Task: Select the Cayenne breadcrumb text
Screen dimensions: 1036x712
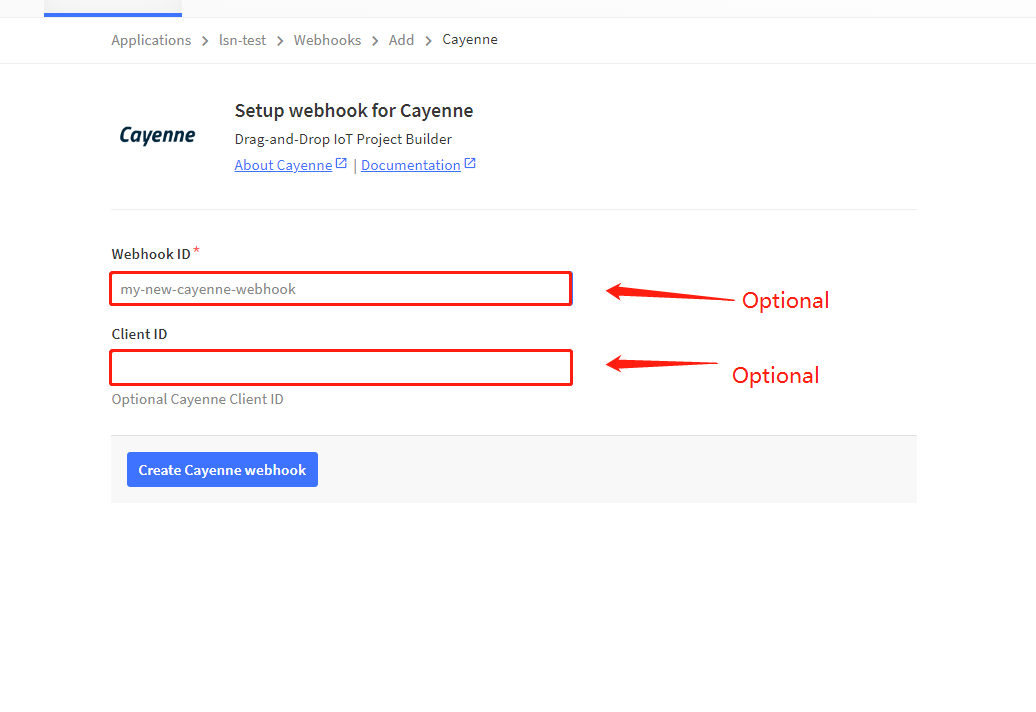Action: click(470, 40)
